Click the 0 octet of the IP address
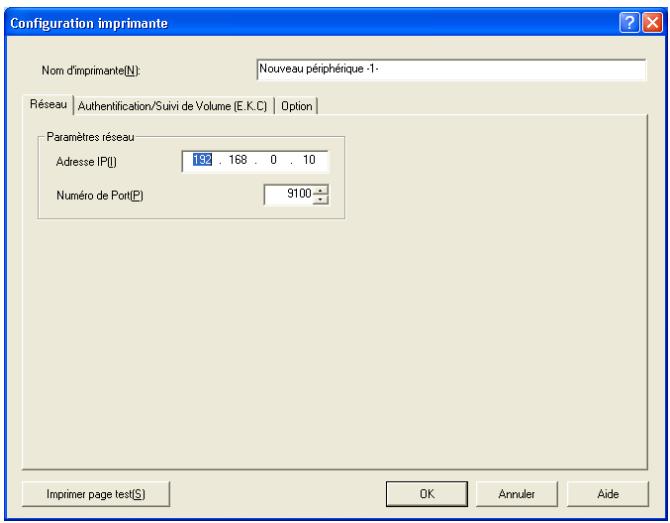The image size is (670, 523). coord(273,160)
